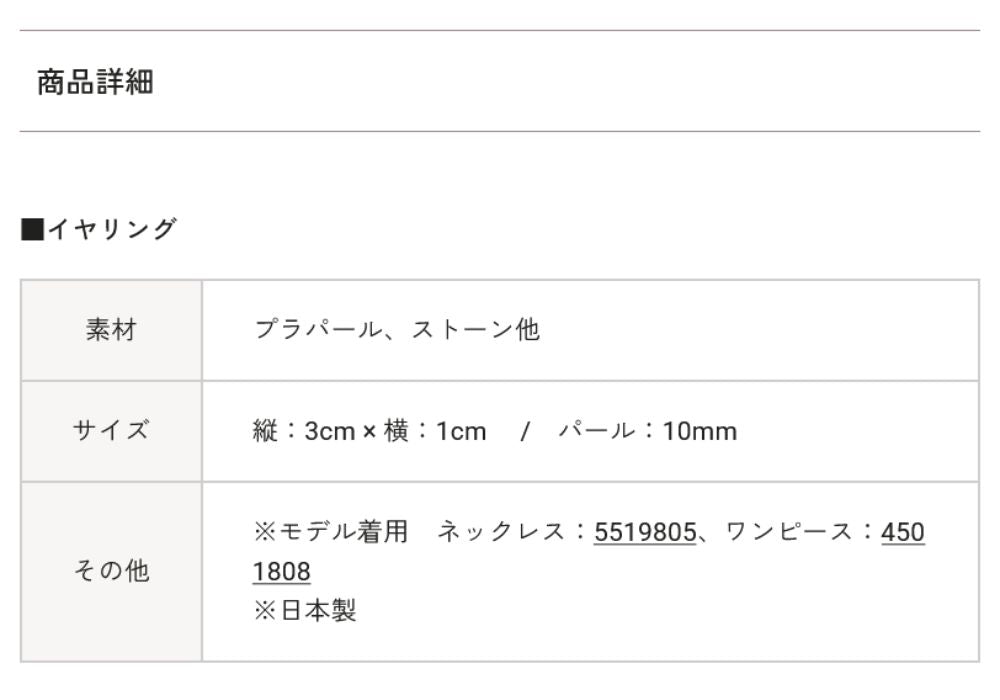1000x700 pixels.
Task: Click the その他 row header cell
Action: click(x=111, y=571)
